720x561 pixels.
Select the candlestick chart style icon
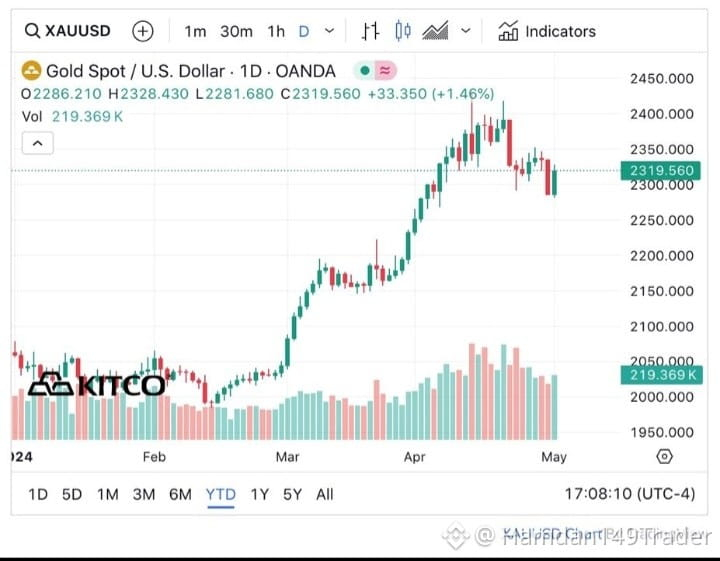click(x=403, y=31)
